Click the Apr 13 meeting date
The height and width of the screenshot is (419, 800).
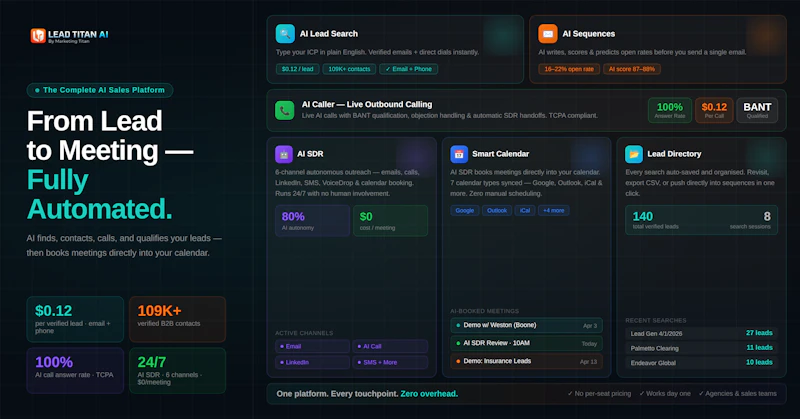click(x=588, y=361)
